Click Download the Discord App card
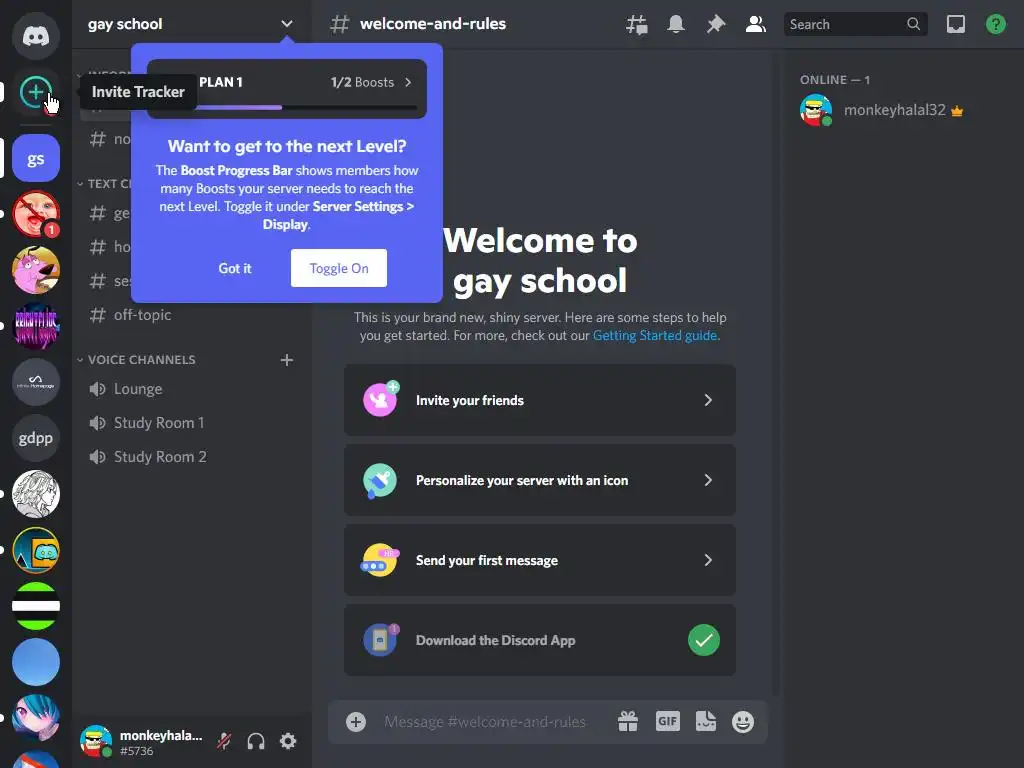Image resolution: width=1024 pixels, height=768 pixels. 539,640
